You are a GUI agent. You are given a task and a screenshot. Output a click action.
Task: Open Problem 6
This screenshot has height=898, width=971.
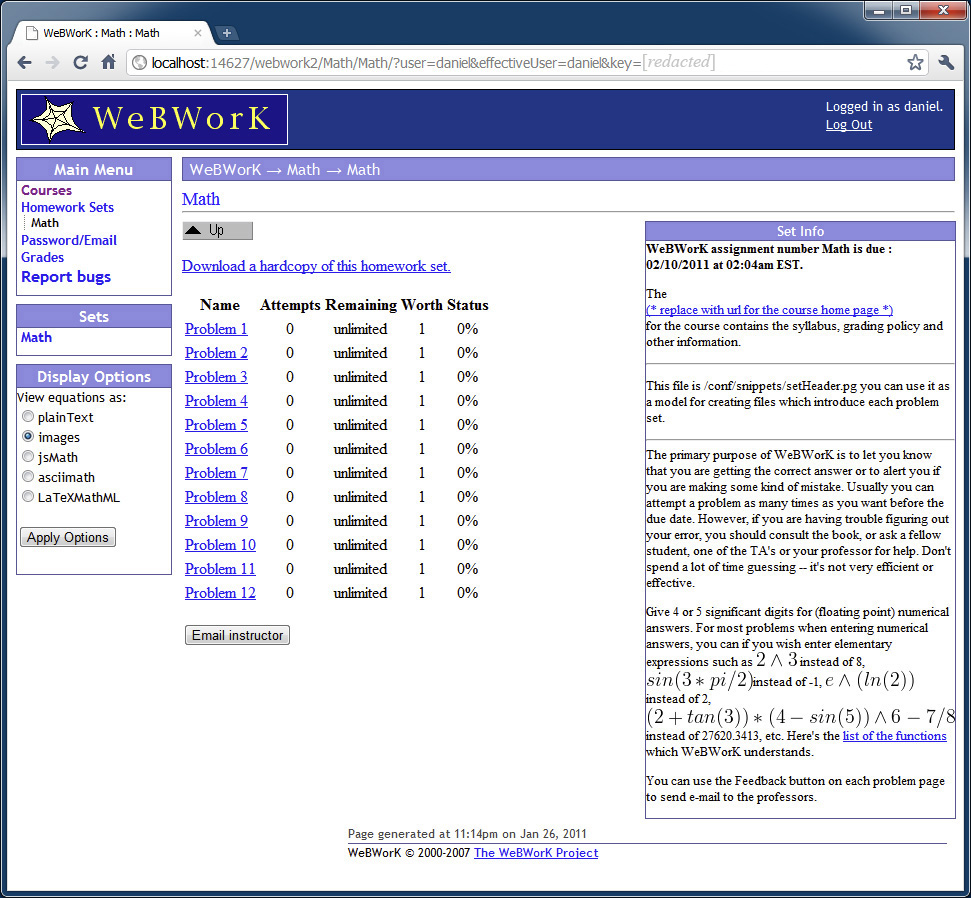[x=216, y=449]
